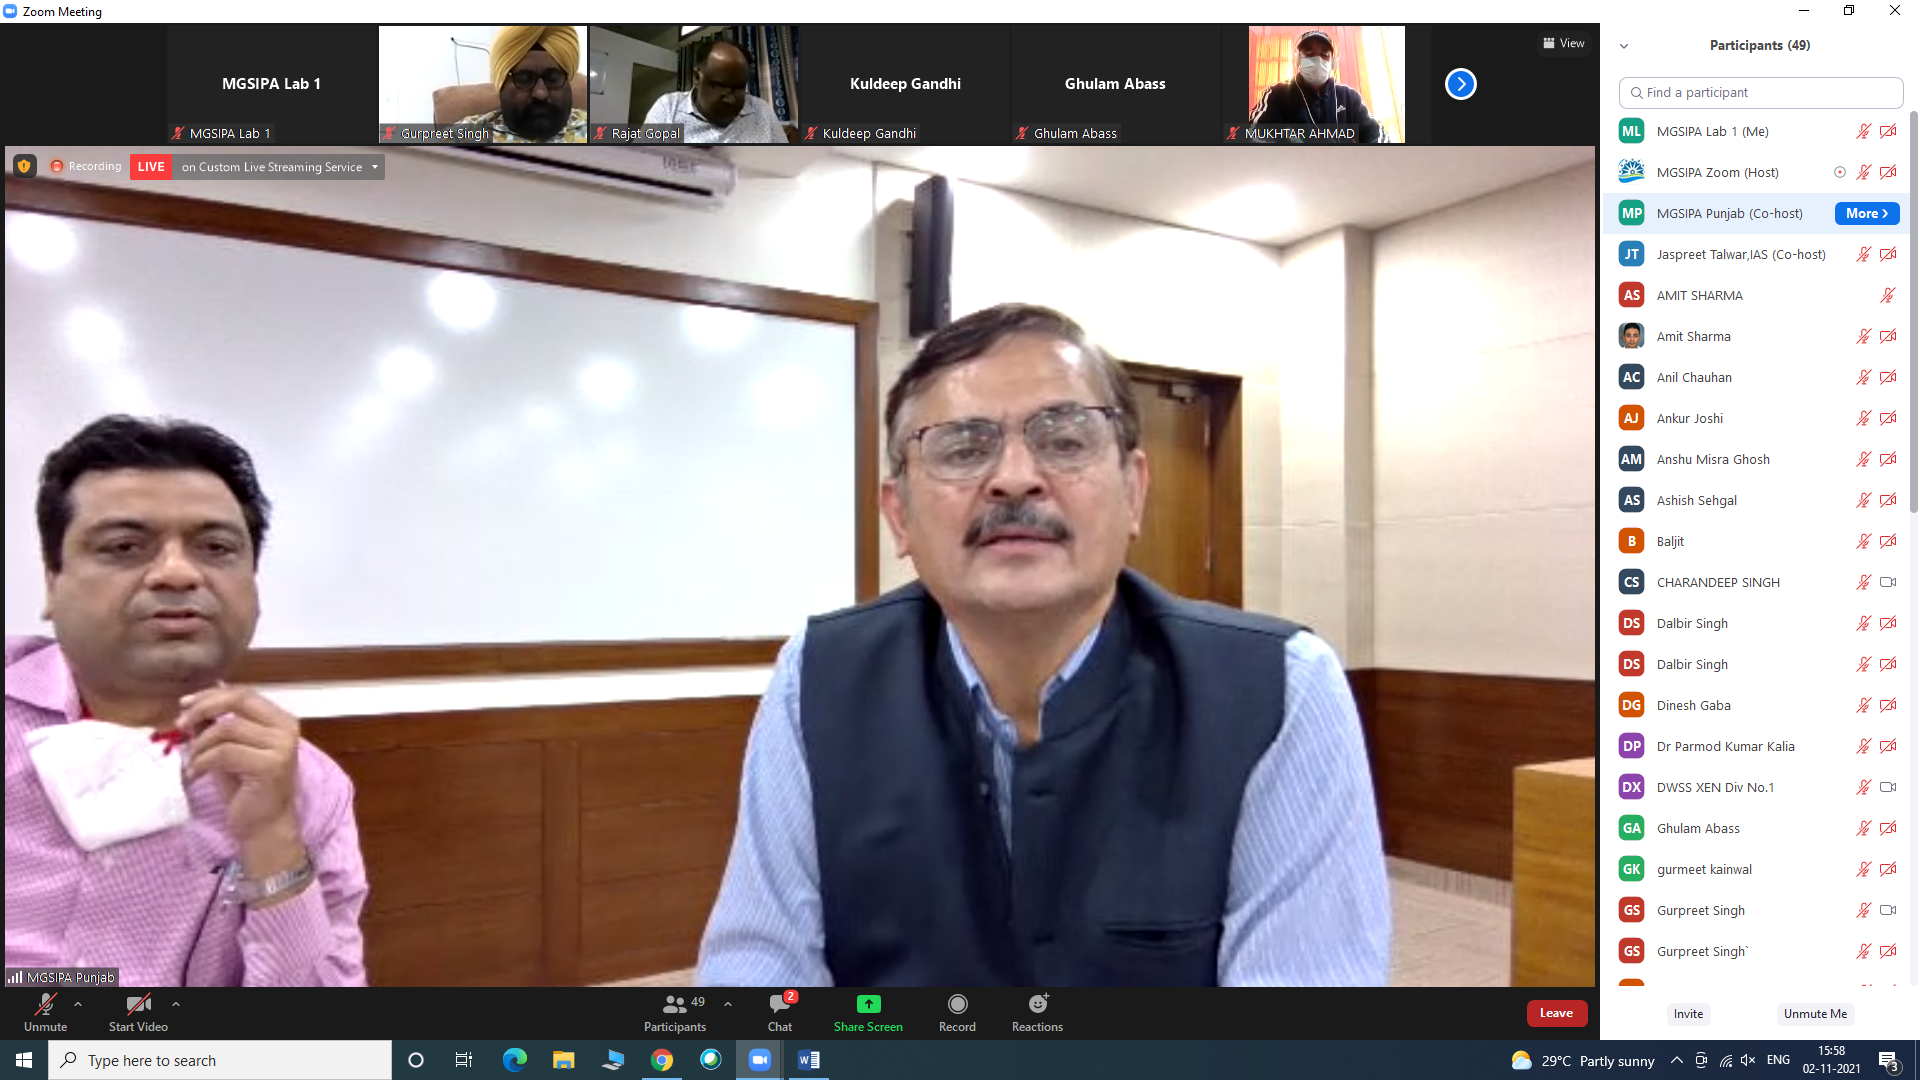This screenshot has width=1920, height=1080.
Task: Open the Participants panel icon
Action: click(675, 1004)
